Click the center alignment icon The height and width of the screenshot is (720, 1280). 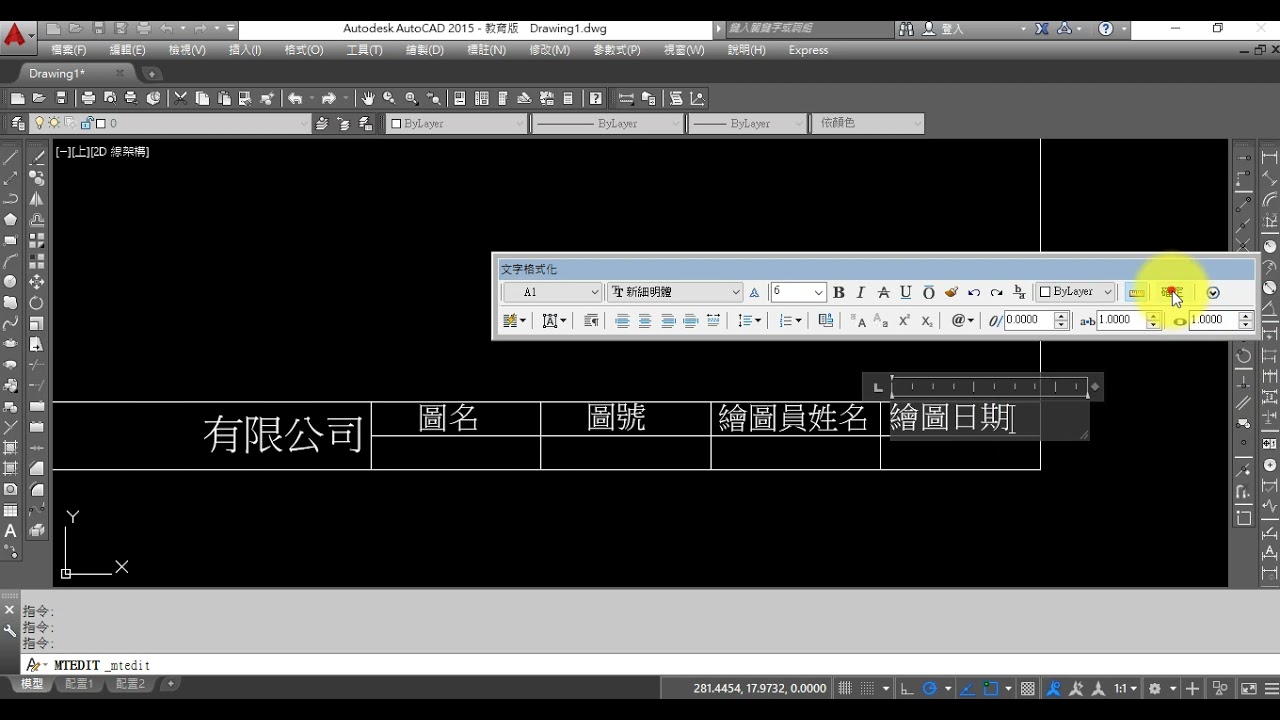tap(645, 321)
